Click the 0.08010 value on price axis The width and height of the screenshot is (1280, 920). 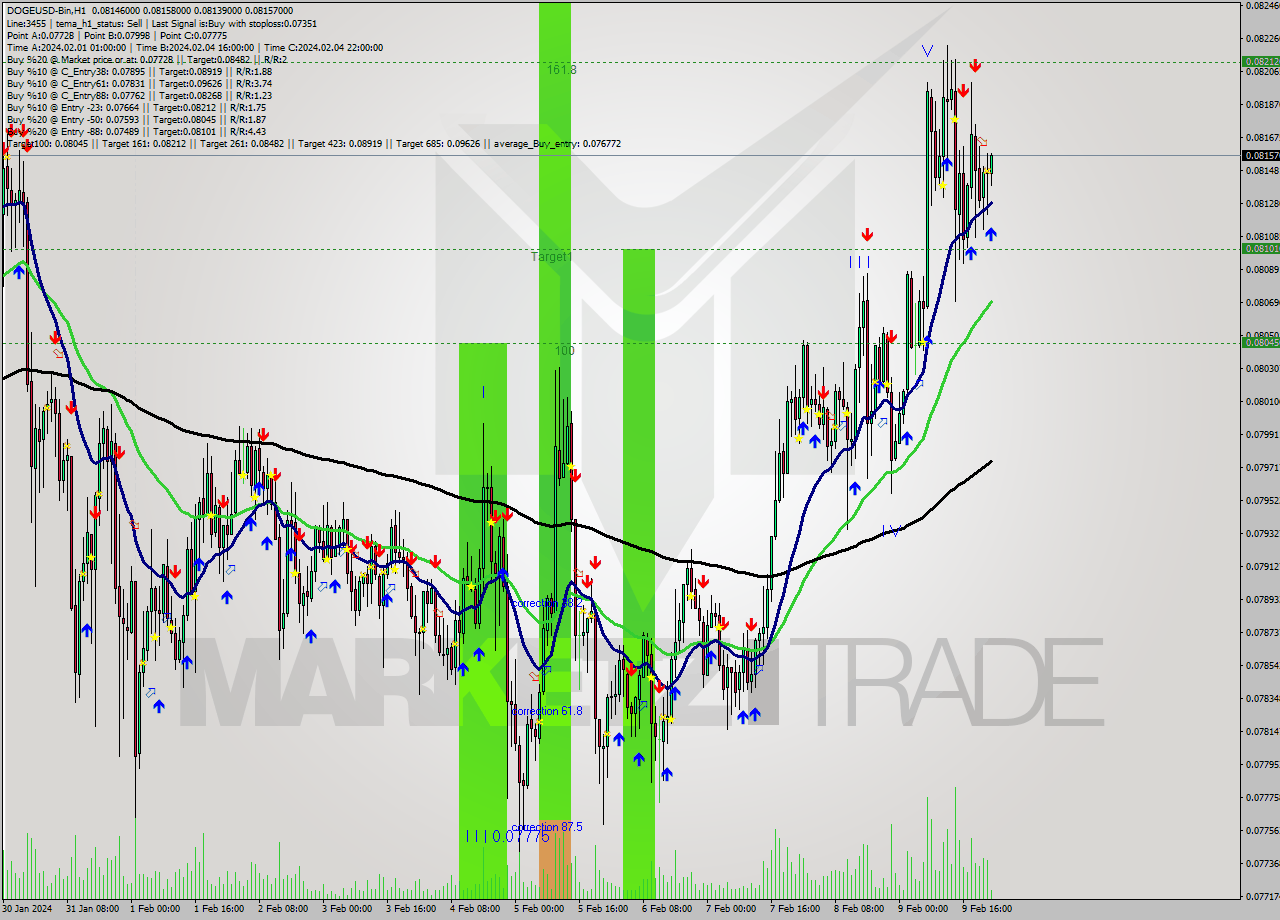[1263, 401]
